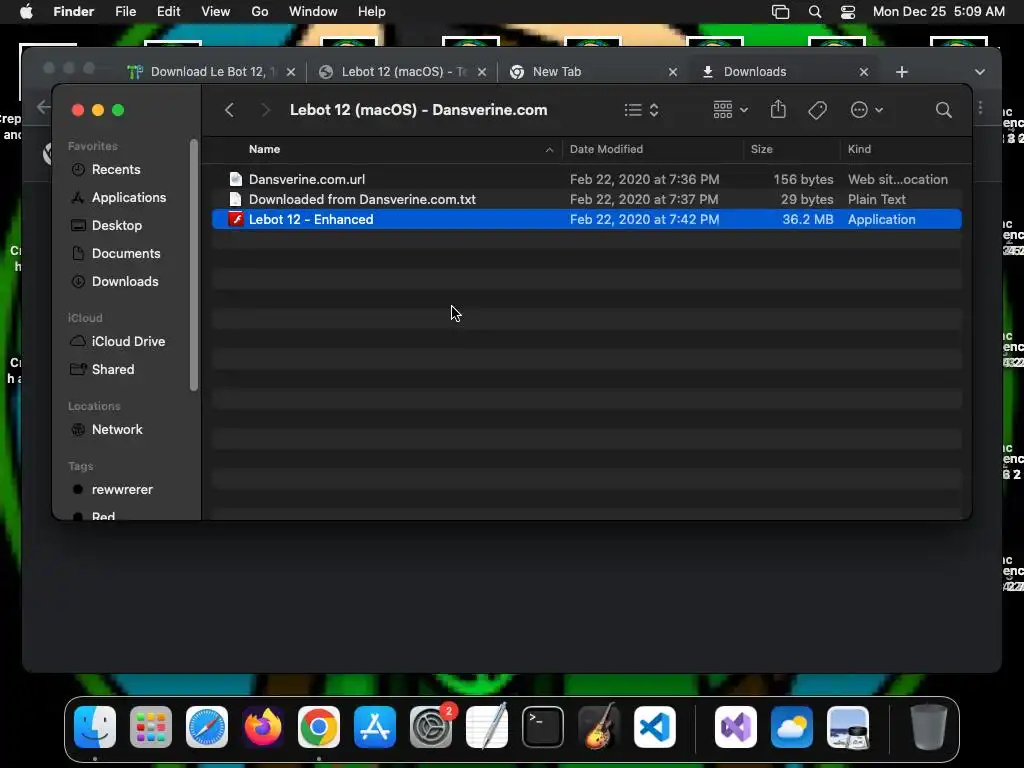Open Shared in sidebar
This screenshot has width=1024, height=768.
[103, 370]
